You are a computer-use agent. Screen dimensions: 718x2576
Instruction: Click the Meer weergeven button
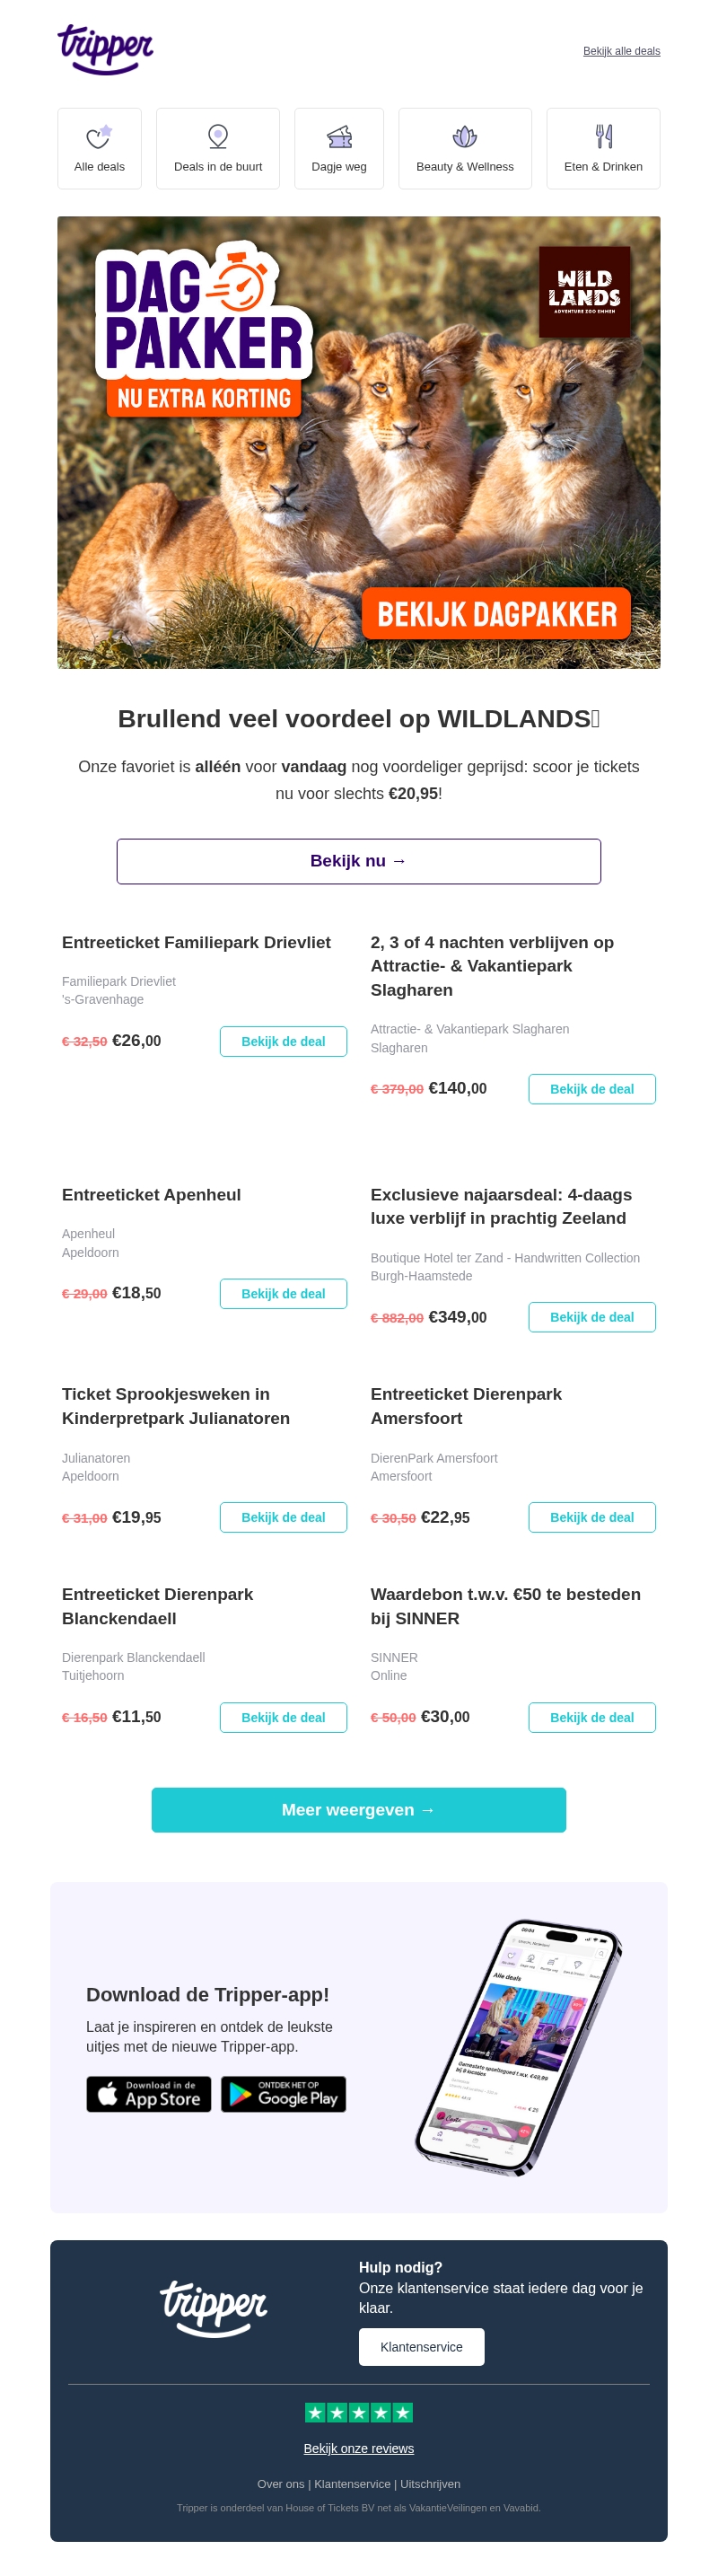click(358, 1810)
